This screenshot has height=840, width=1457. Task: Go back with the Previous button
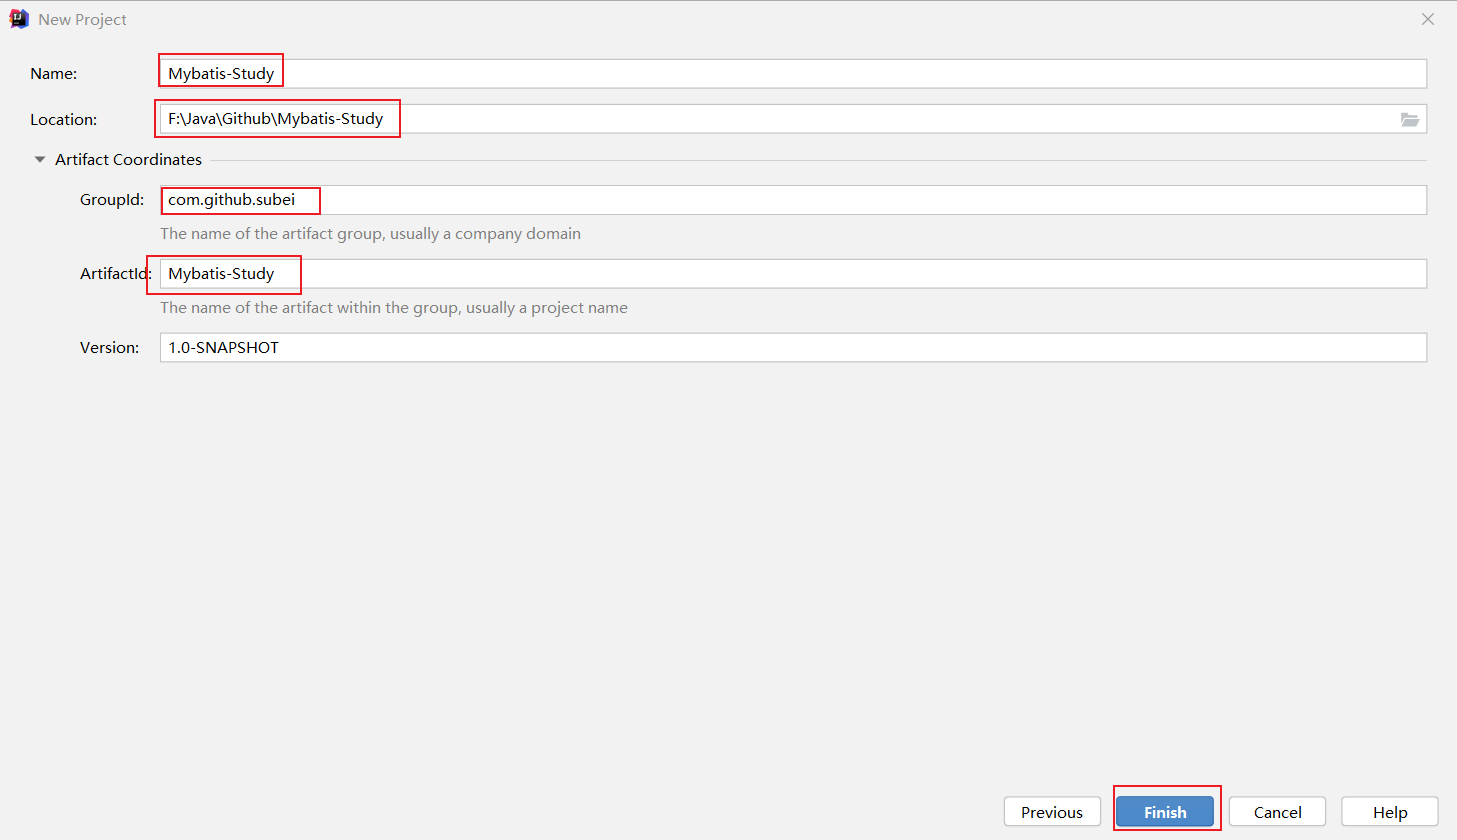1052,812
